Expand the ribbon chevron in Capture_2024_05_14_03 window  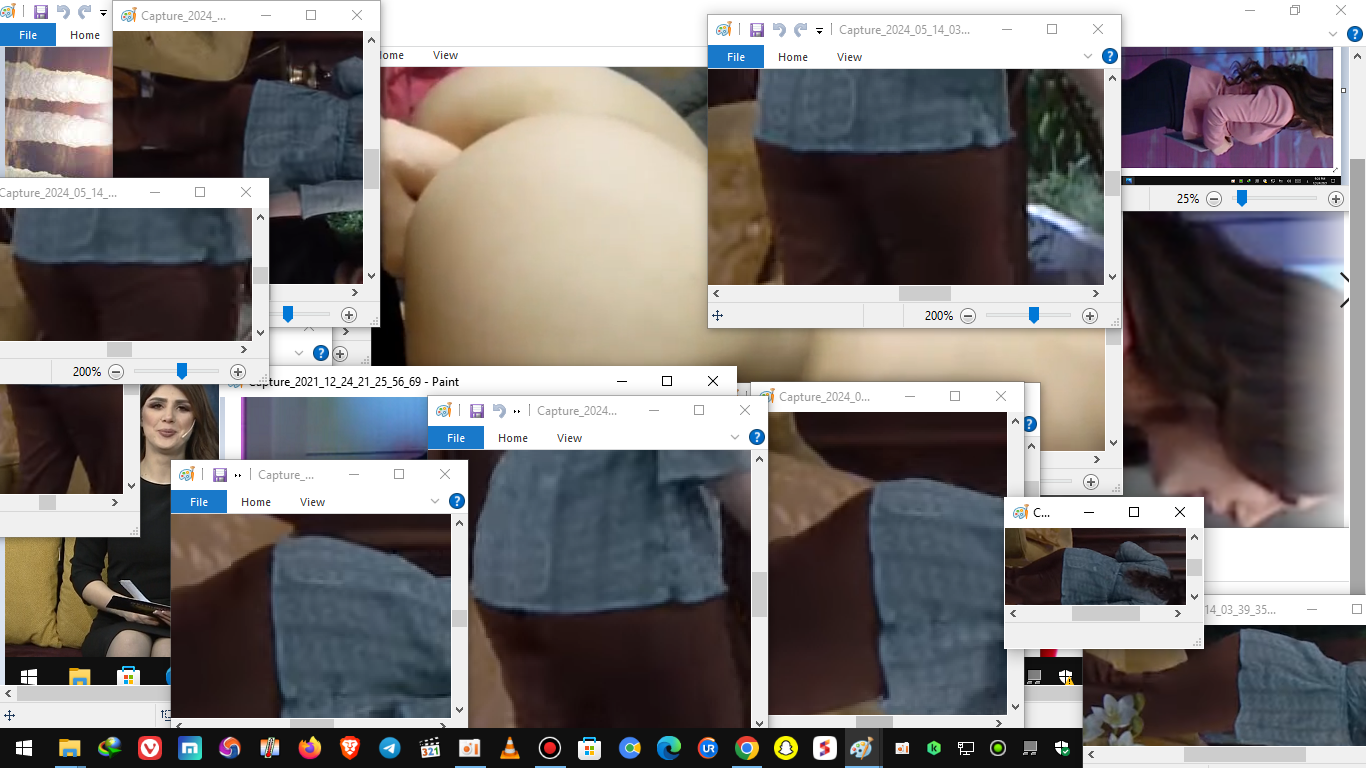pos(1088,57)
